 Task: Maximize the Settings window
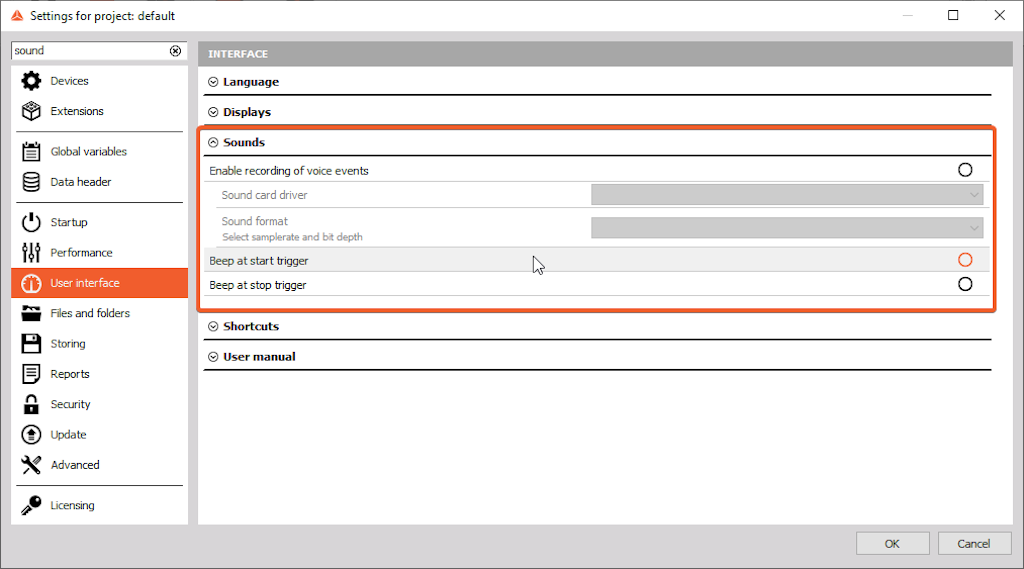click(953, 15)
